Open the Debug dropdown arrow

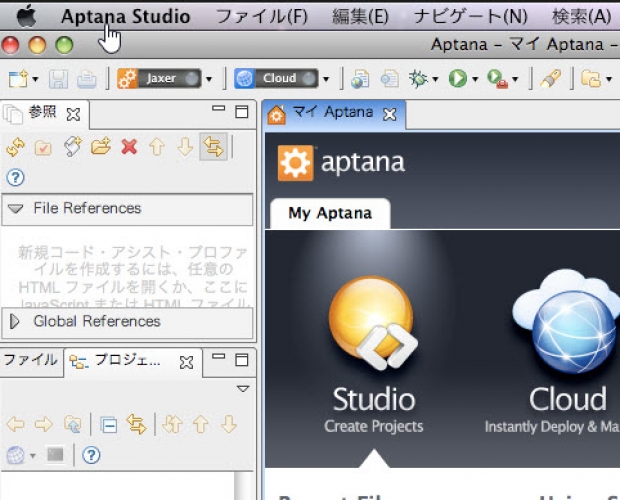click(x=435, y=79)
